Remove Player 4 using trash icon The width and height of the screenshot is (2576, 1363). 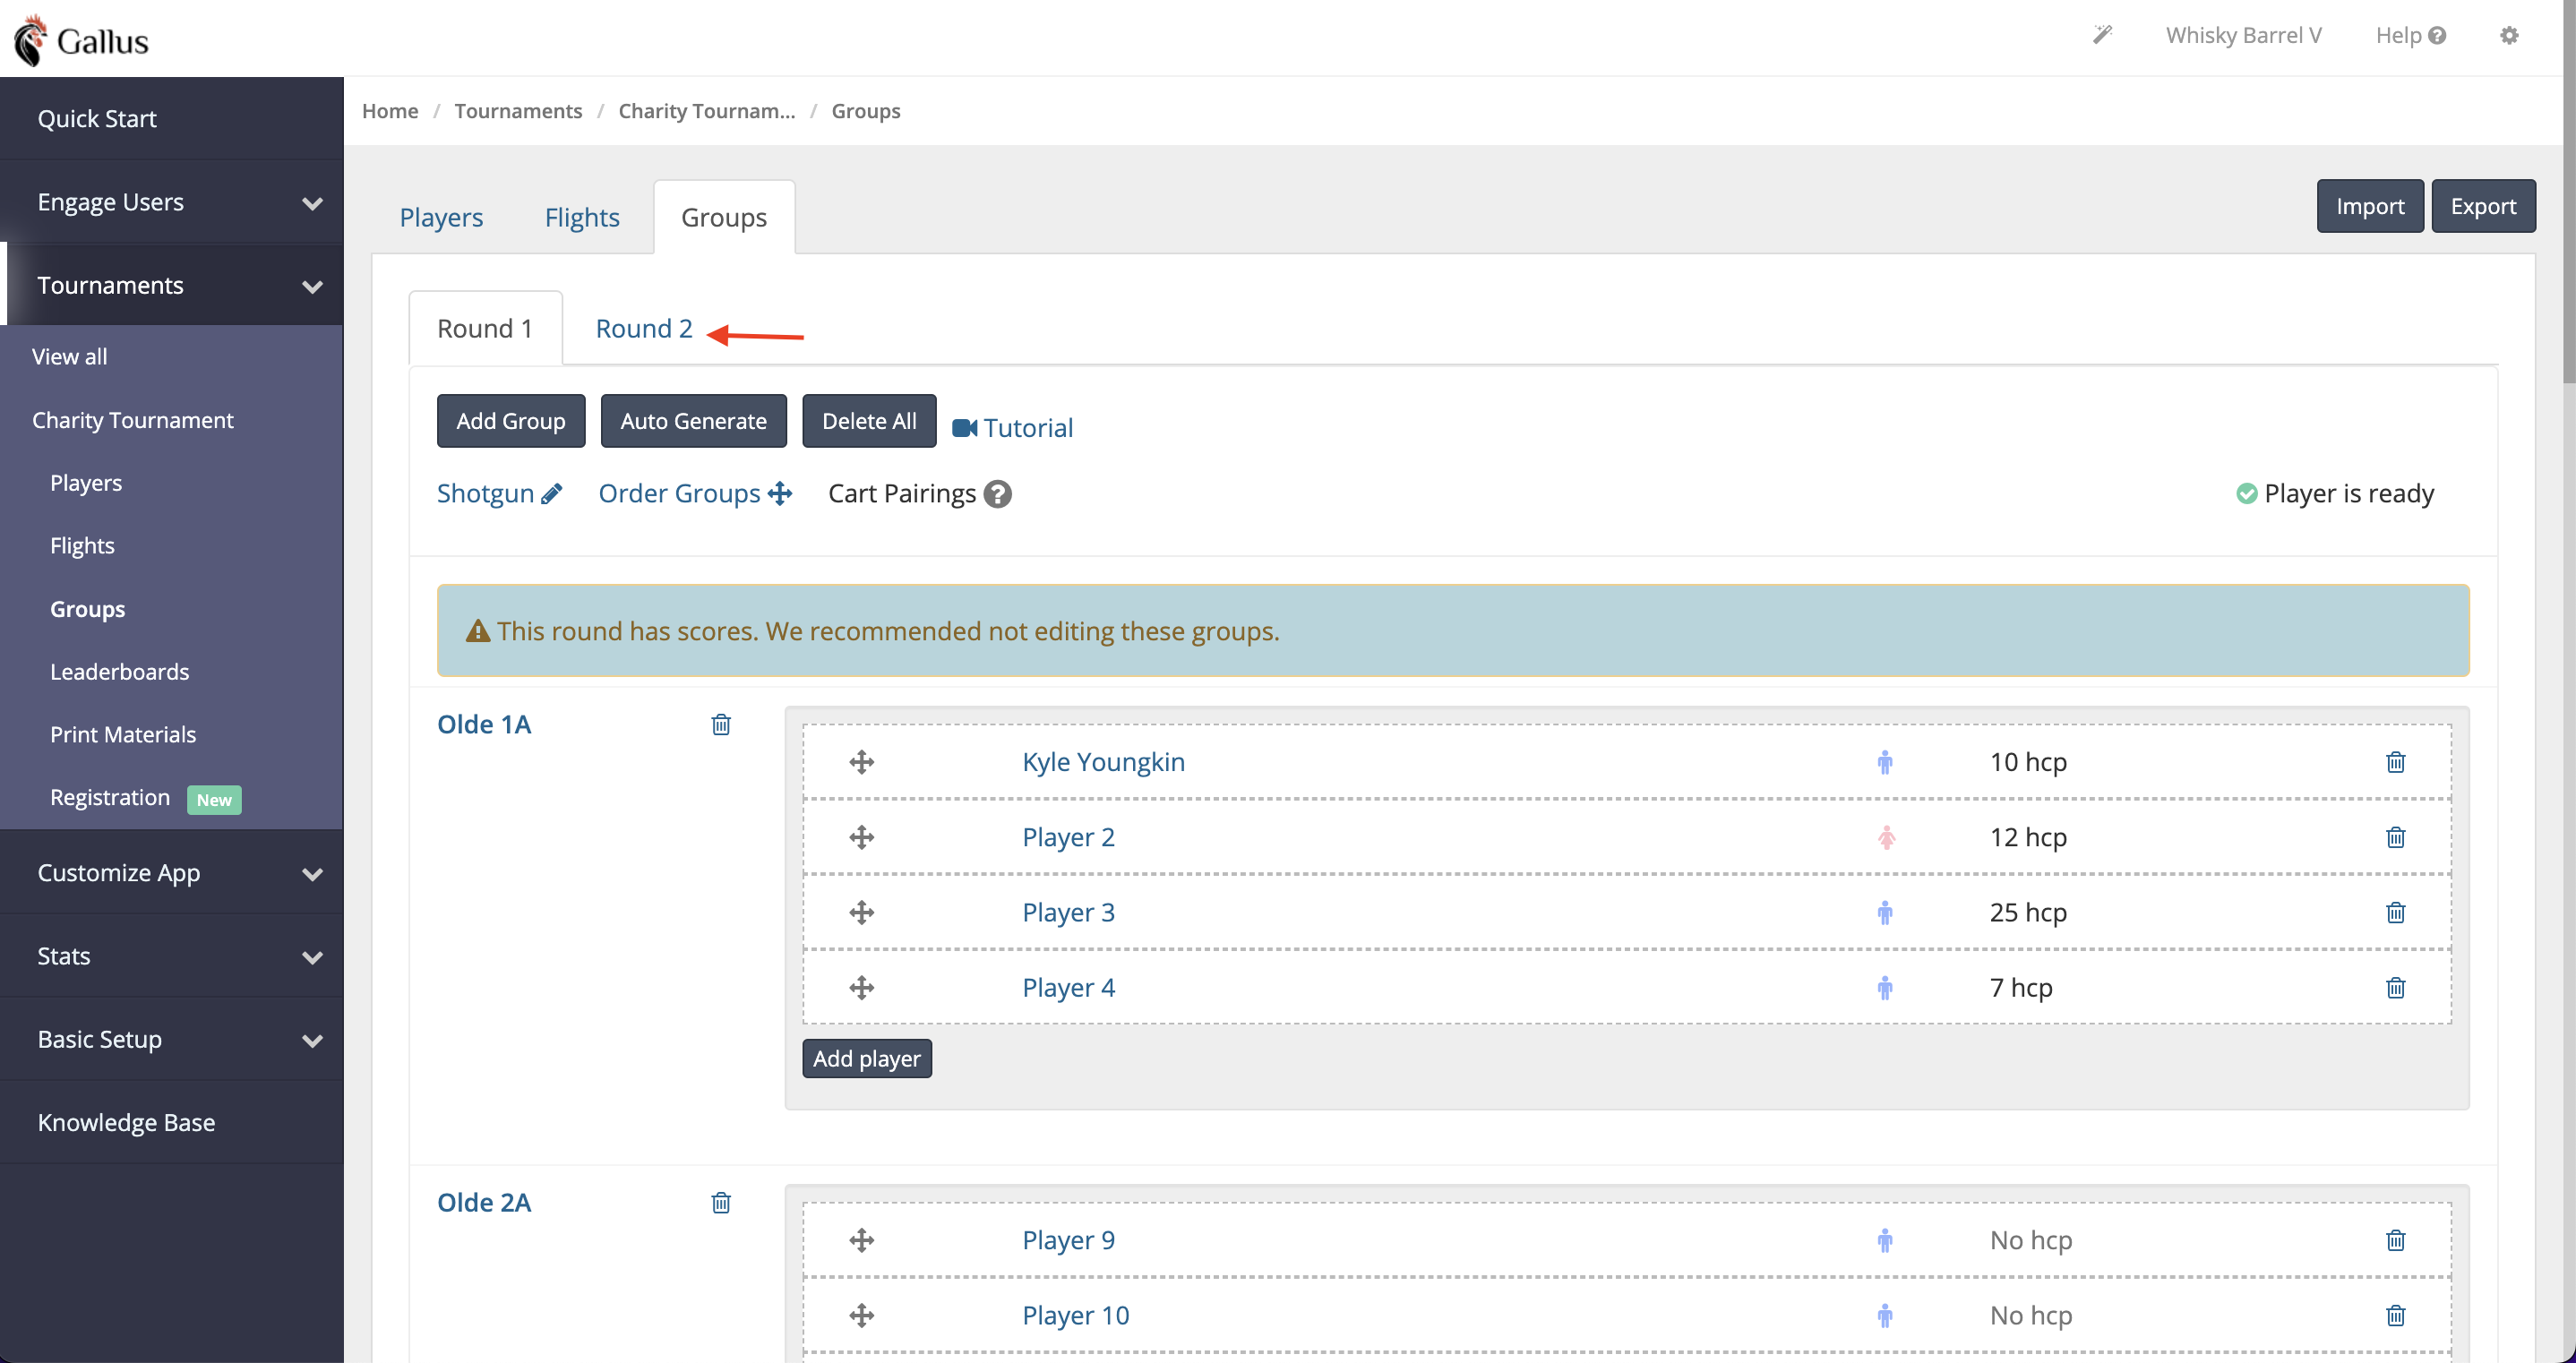pyautogui.click(x=2395, y=988)
